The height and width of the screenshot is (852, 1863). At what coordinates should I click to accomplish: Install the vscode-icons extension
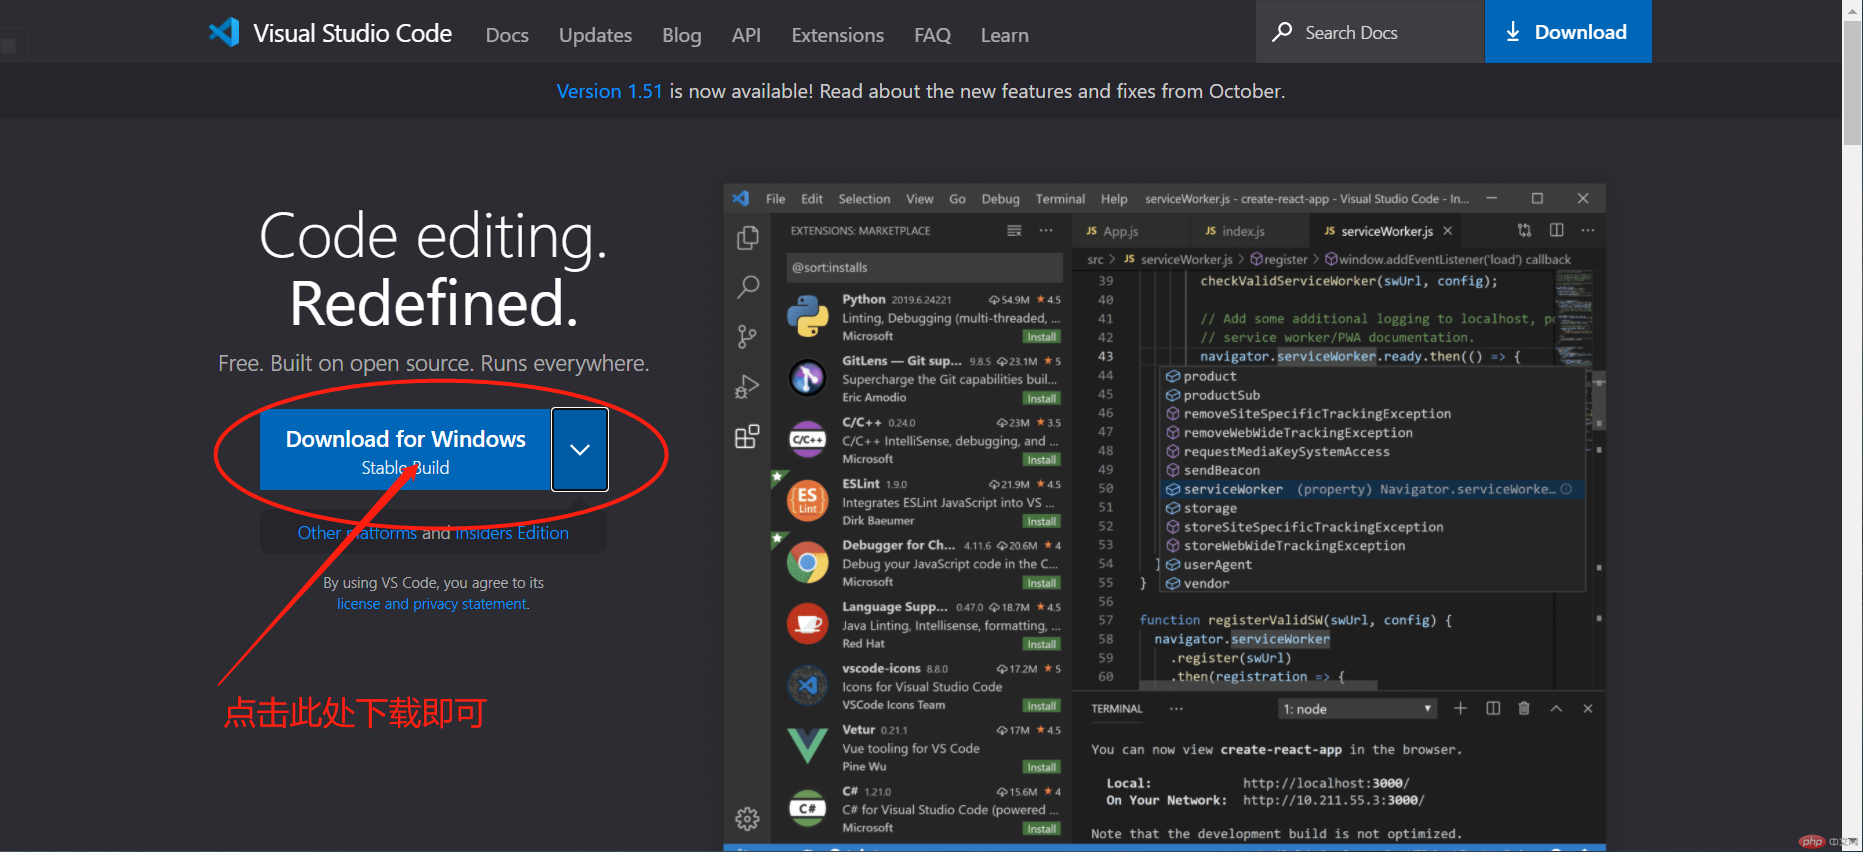pyautogui.click(x=1041, y=706)
